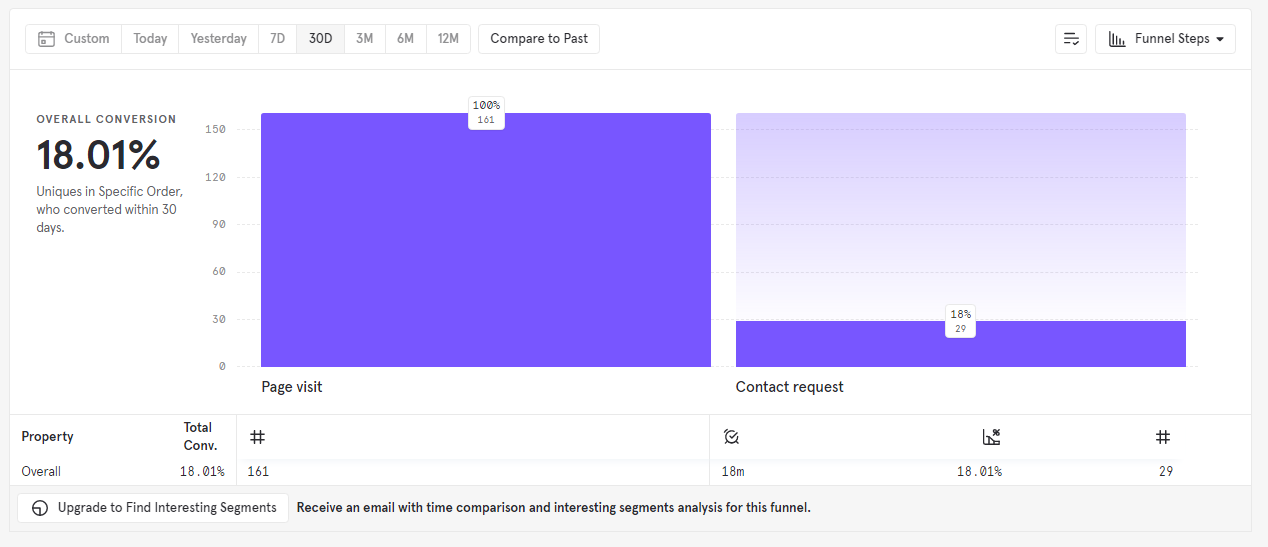Switch to the 3M date range
1268x547 pixels.
[x=364, y=39]
